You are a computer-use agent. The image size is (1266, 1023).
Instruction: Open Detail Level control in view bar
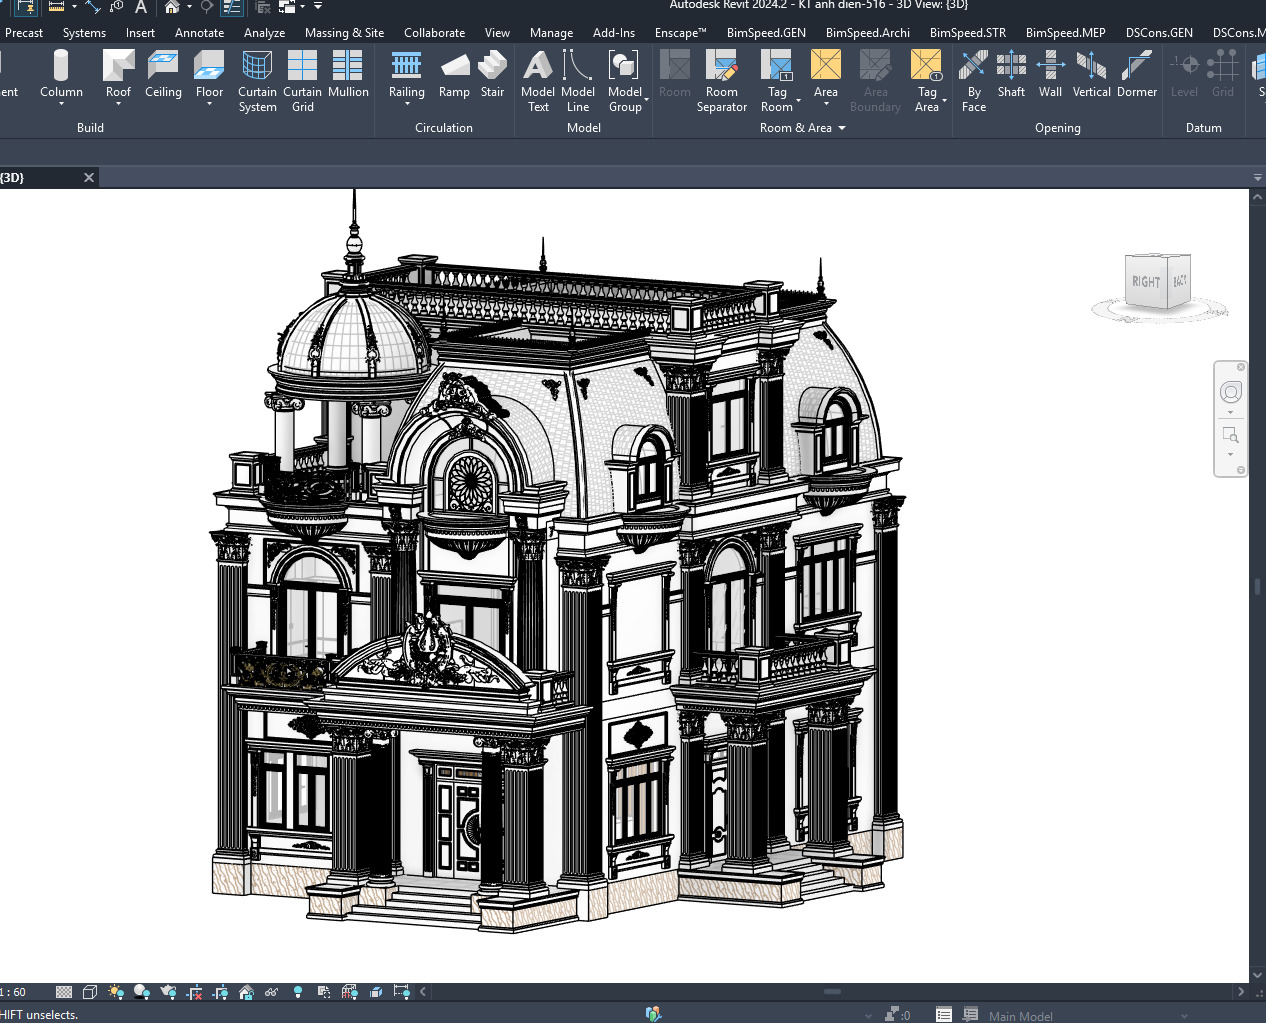64,992
